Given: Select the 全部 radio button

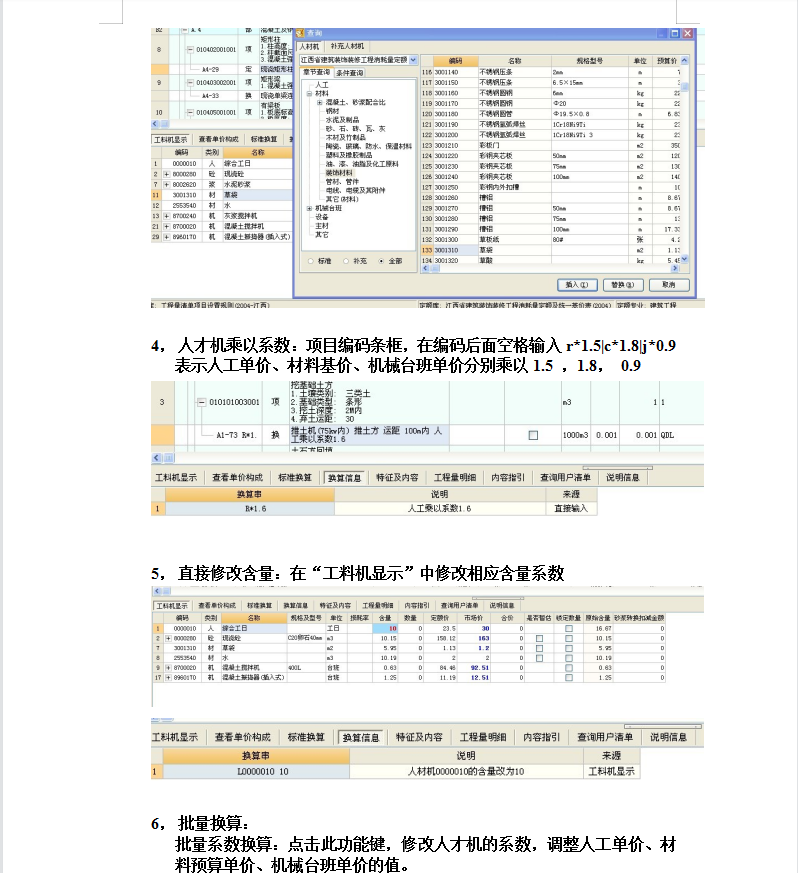Looking at the screenshot, I should coord(381,261).
